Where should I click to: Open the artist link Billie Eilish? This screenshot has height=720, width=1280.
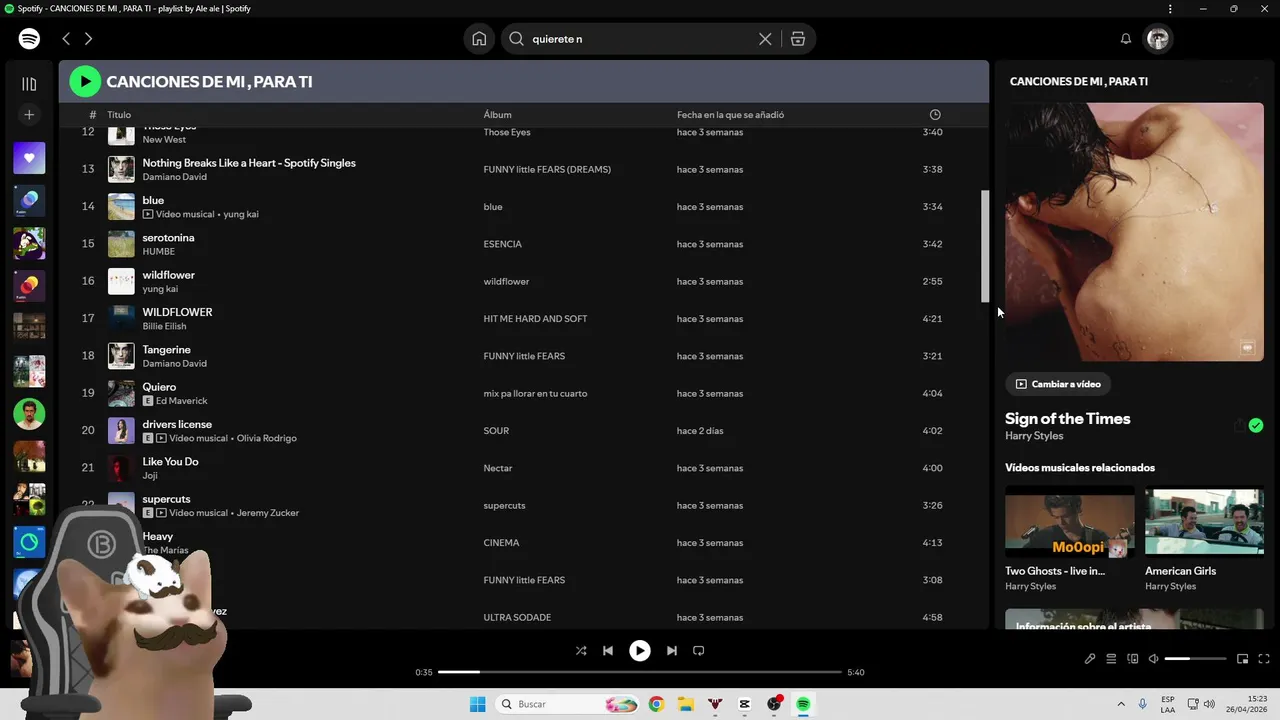tap(166, 326)
